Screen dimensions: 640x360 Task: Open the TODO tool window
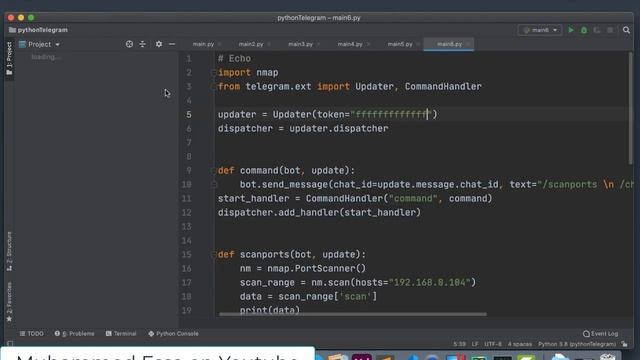31,333
